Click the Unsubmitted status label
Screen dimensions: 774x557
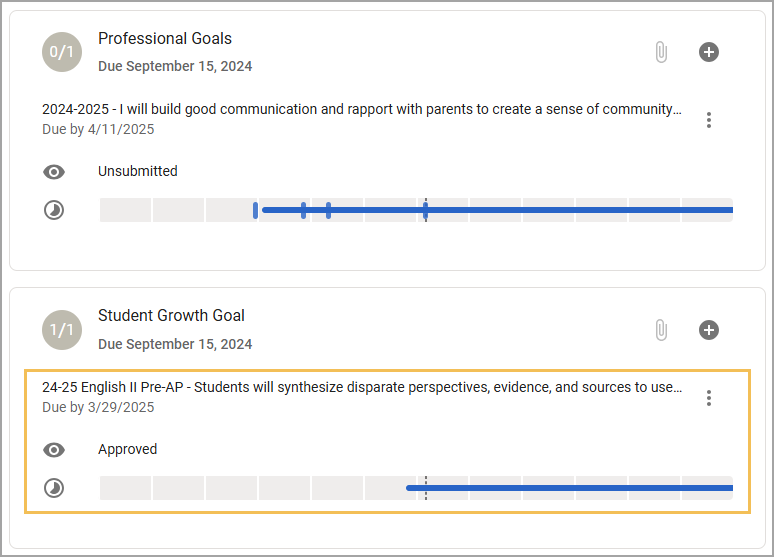[x=138, y=171]
